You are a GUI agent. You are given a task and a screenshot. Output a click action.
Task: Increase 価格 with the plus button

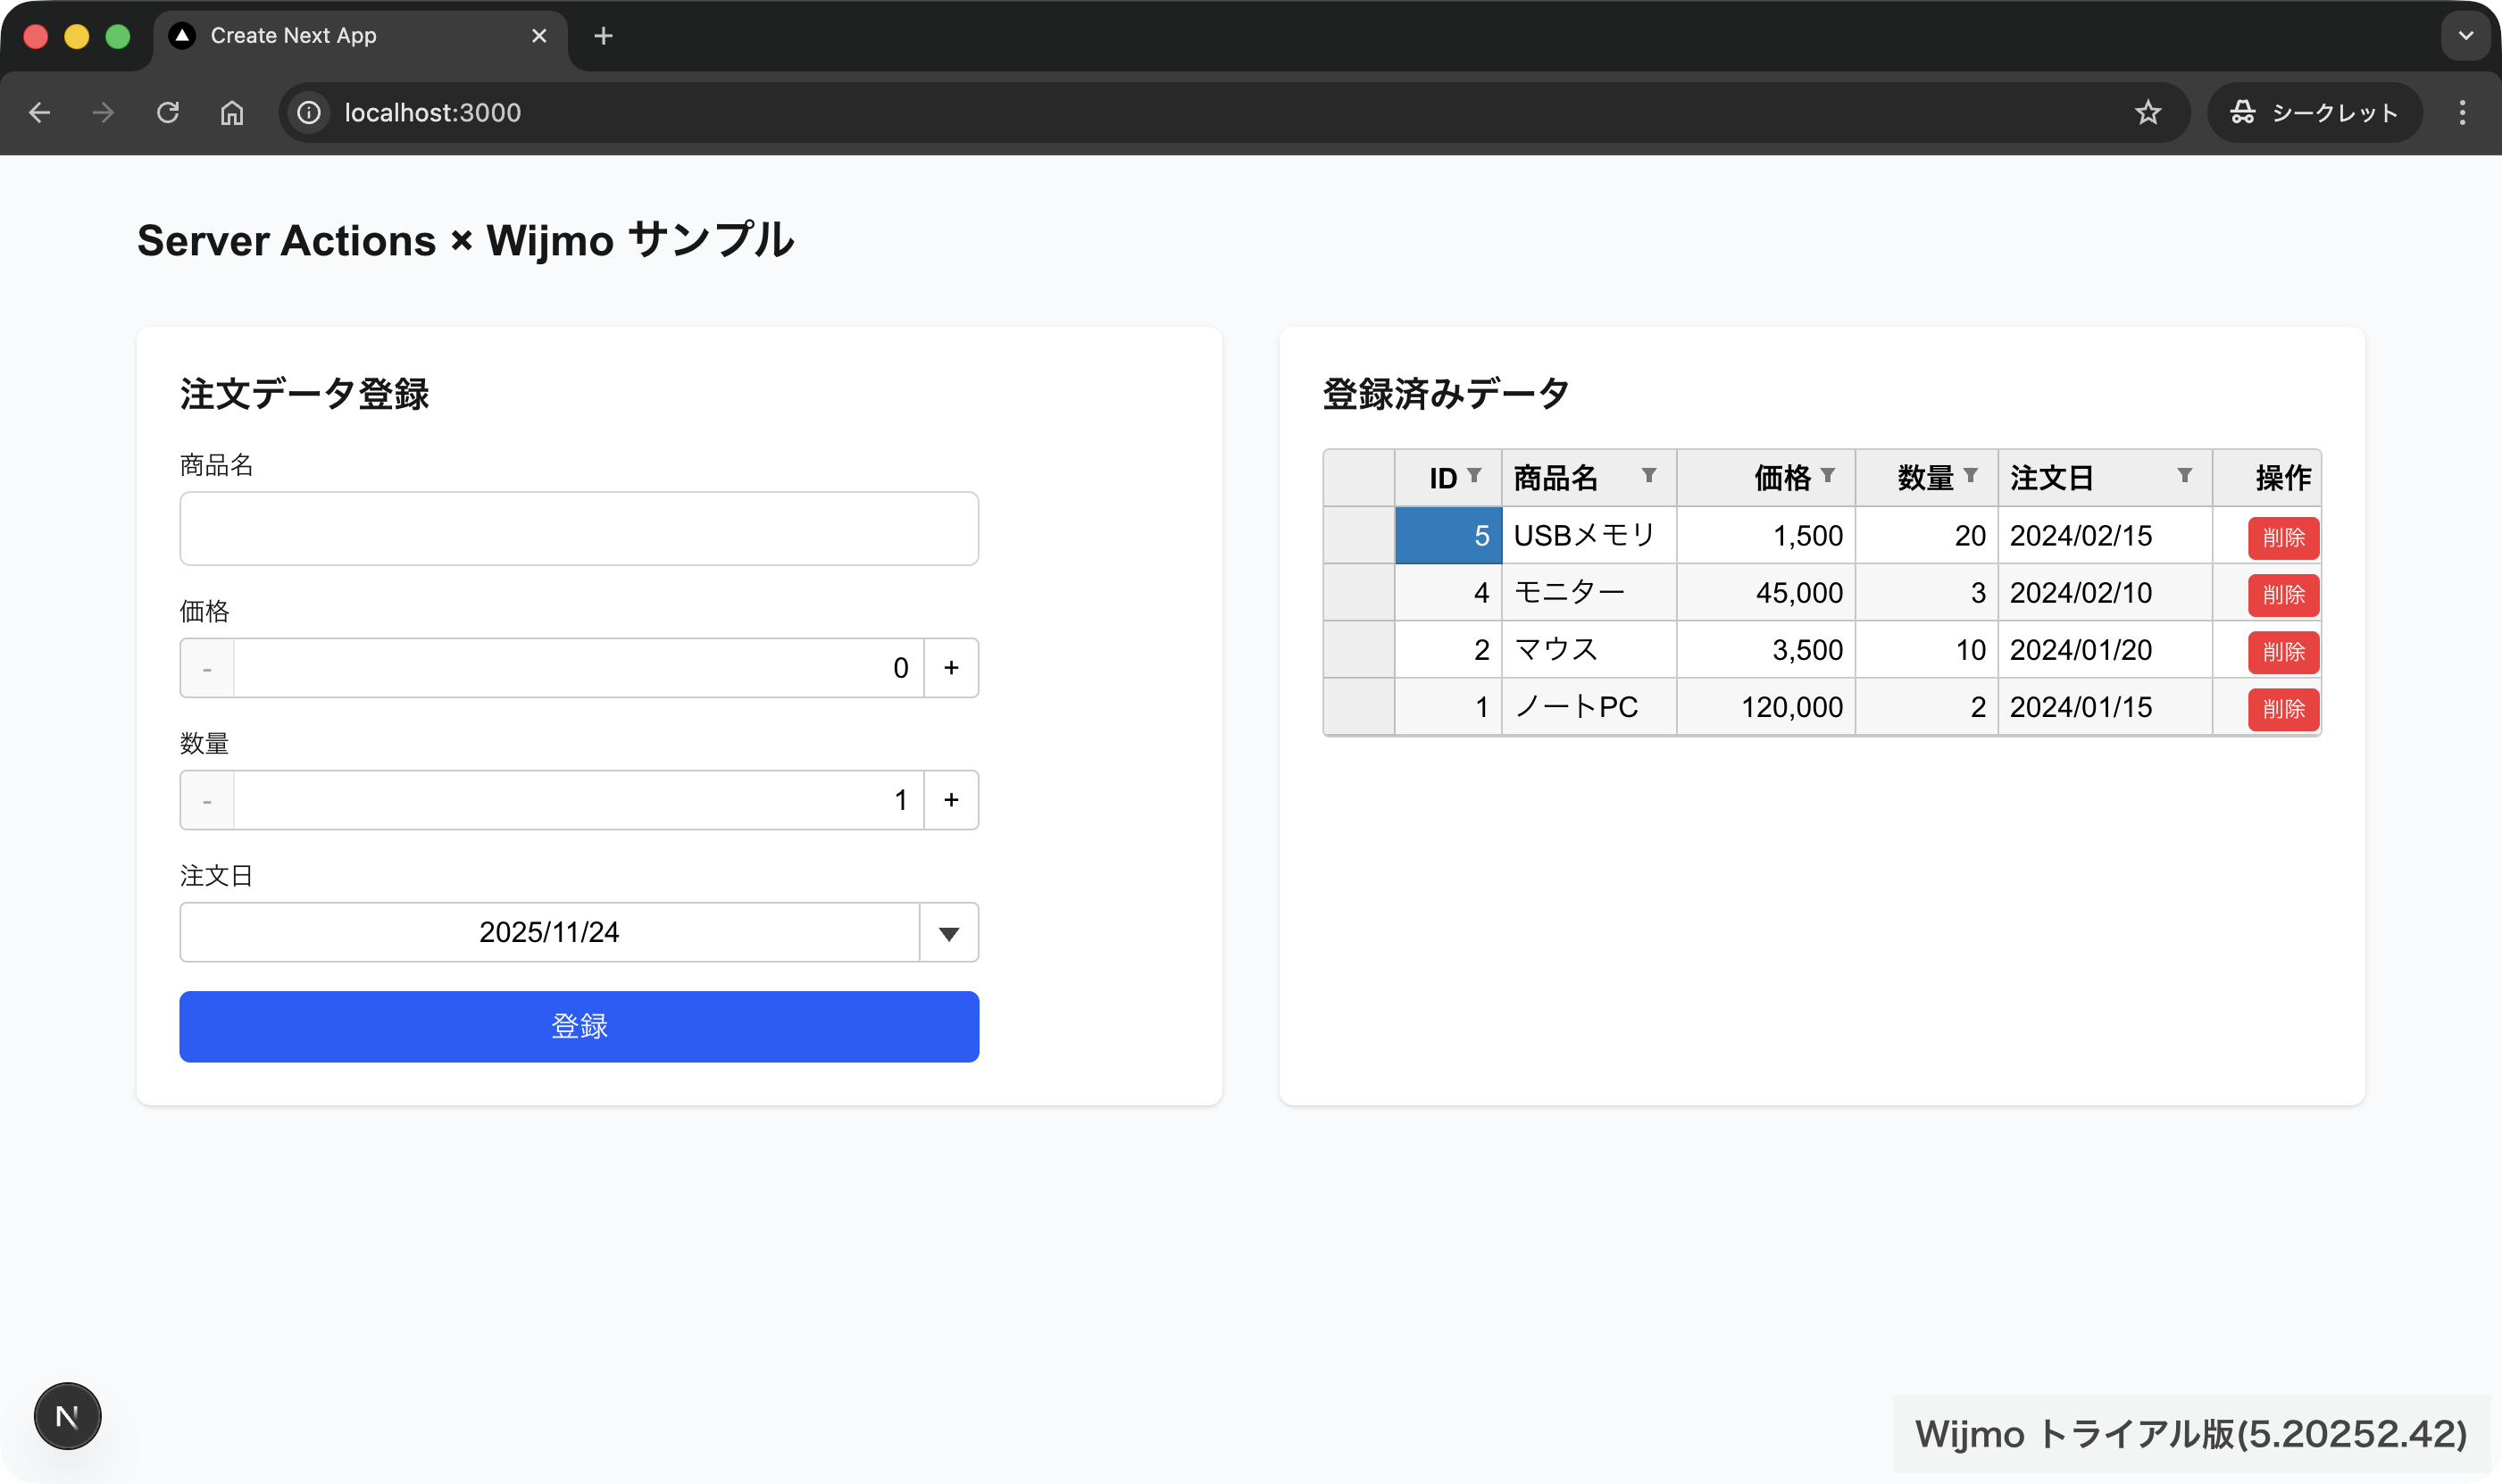click(951, 668)
